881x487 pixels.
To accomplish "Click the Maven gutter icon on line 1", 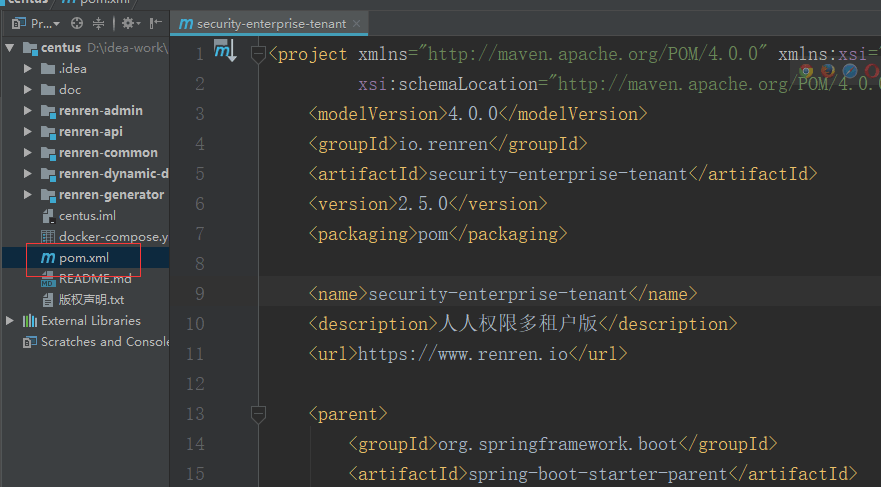I will coord(225,51).
